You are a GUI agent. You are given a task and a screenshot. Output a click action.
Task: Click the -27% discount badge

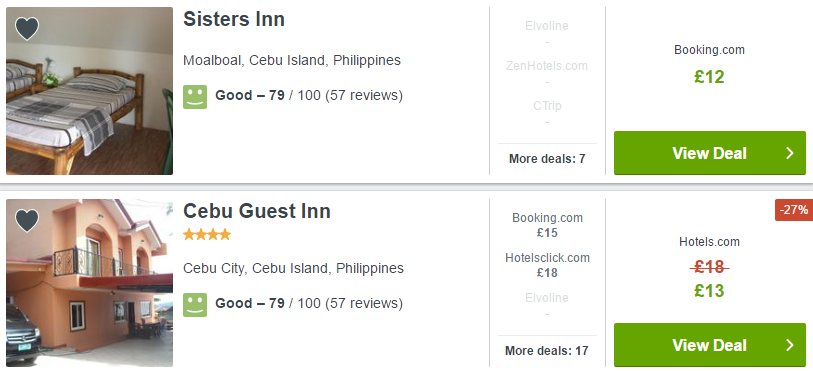[x=794, y=210]
